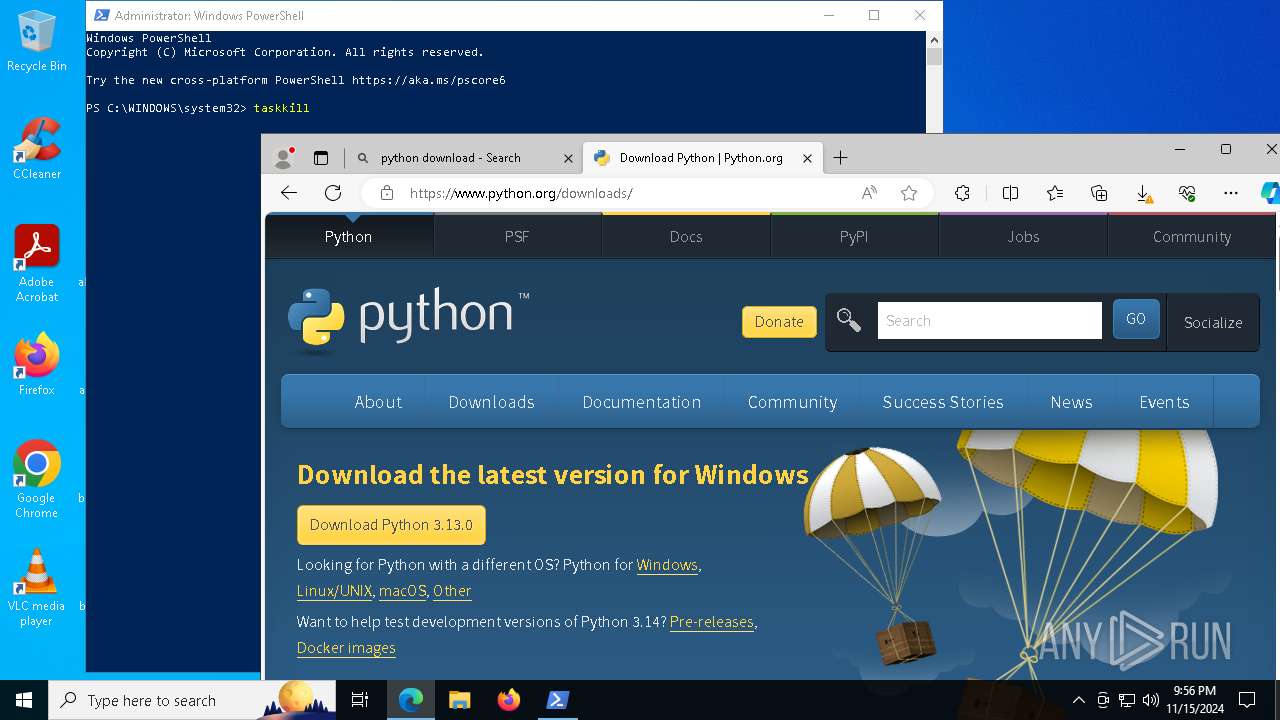
Task: Open Copilot icon in Edge
Action: pyautogui.click(x=1270, y=193)
